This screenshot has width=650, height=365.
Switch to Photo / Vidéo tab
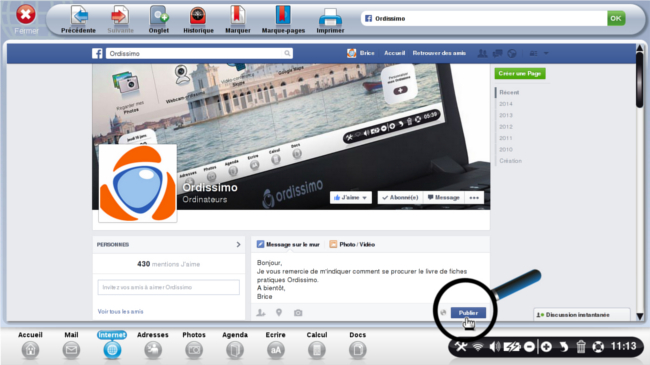352,245
